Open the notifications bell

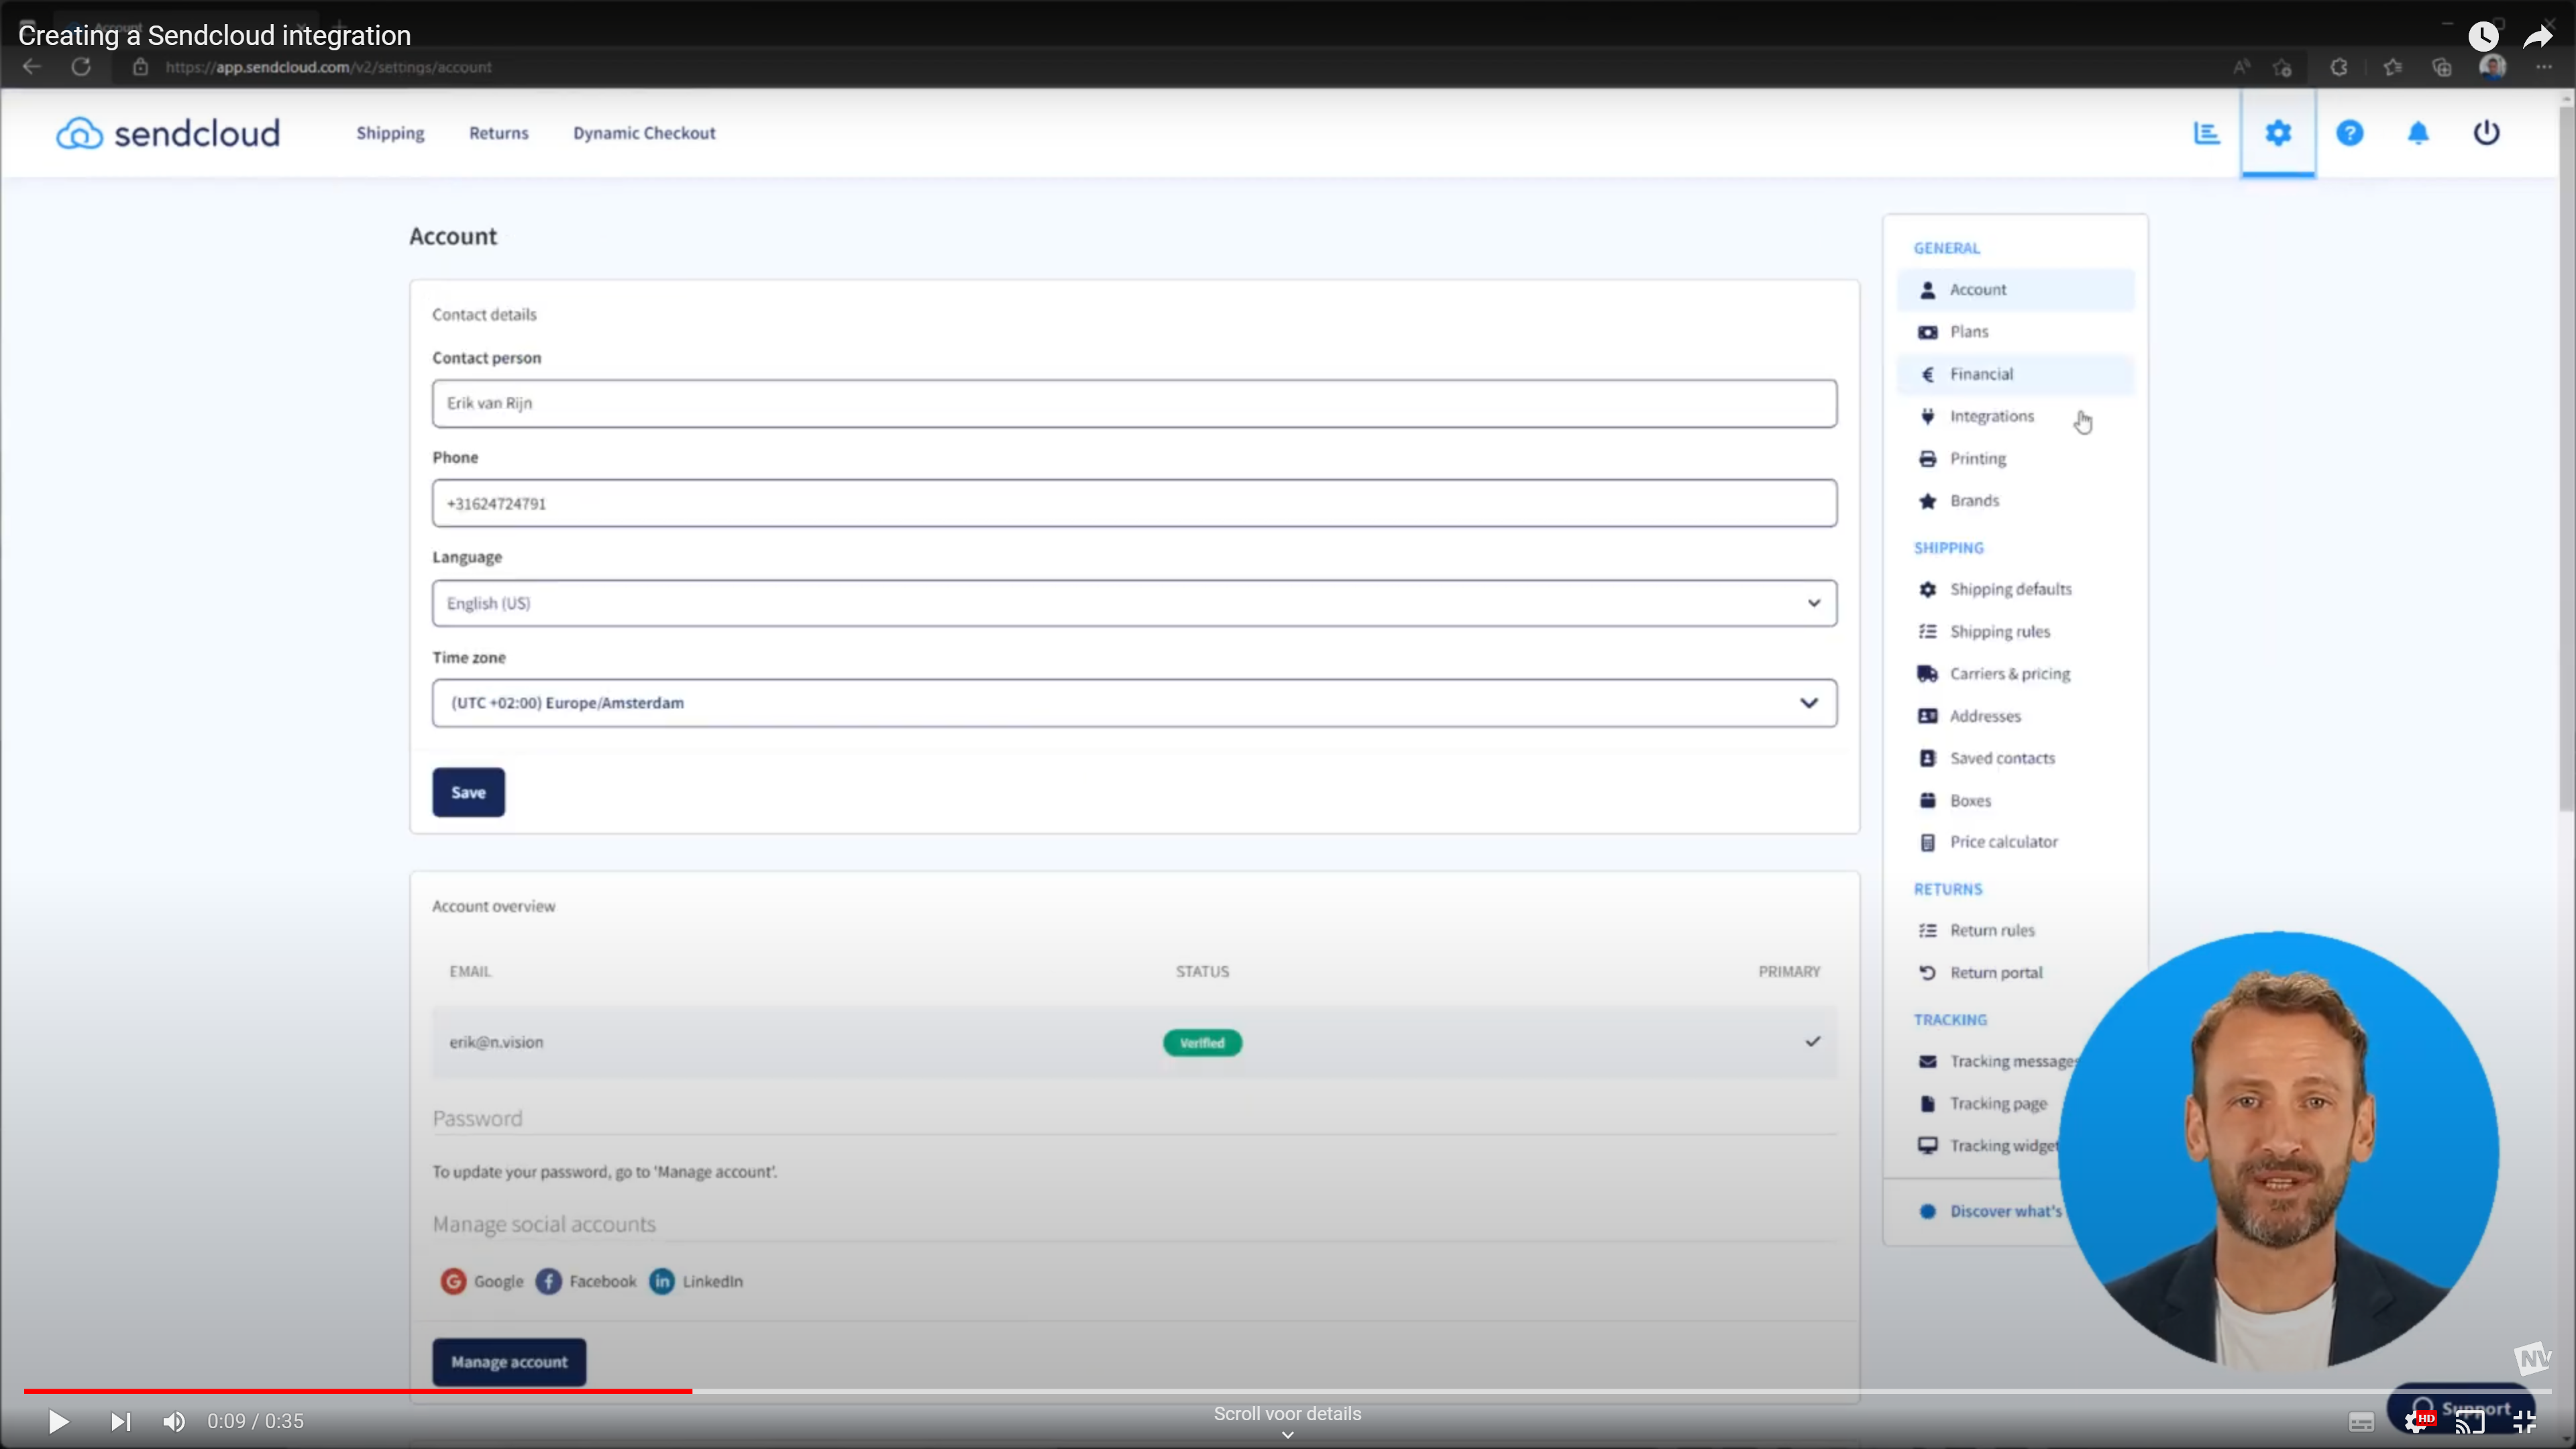[2418, 133]
